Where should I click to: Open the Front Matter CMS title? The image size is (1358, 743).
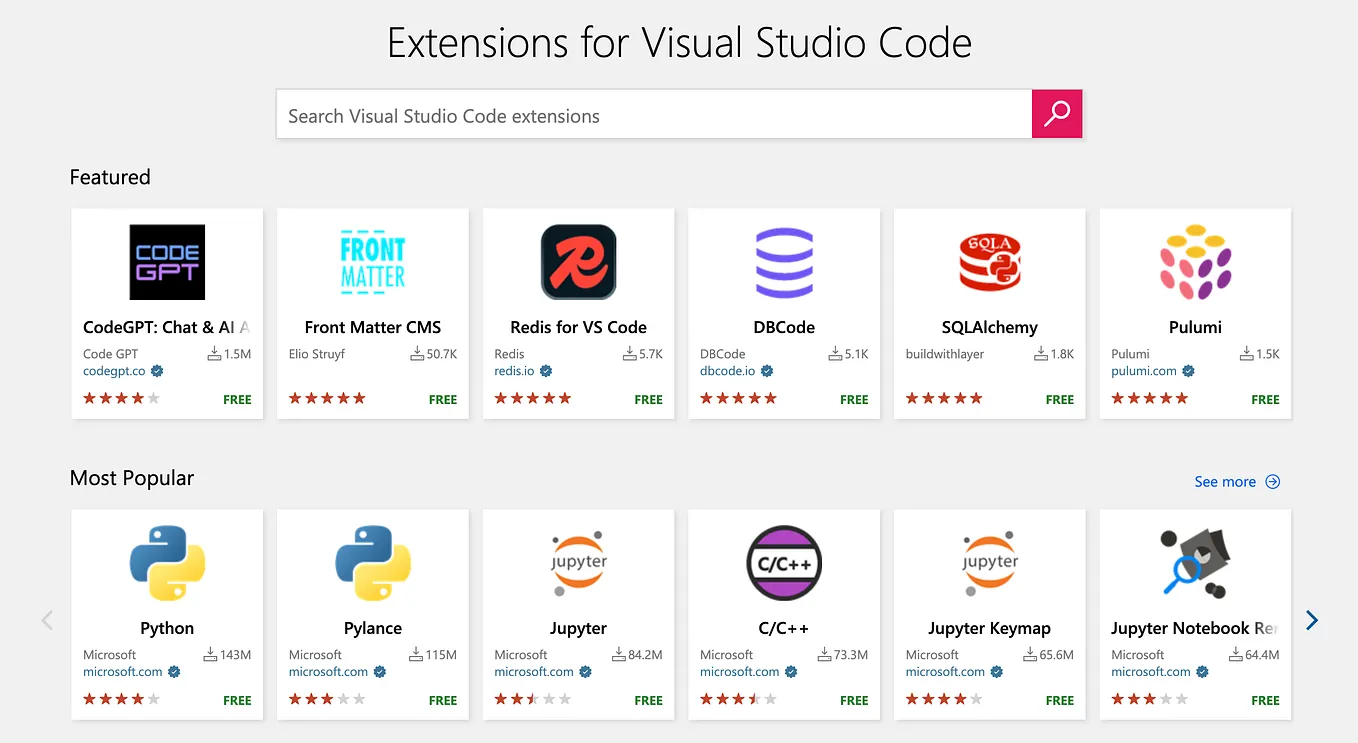(373, 327)
